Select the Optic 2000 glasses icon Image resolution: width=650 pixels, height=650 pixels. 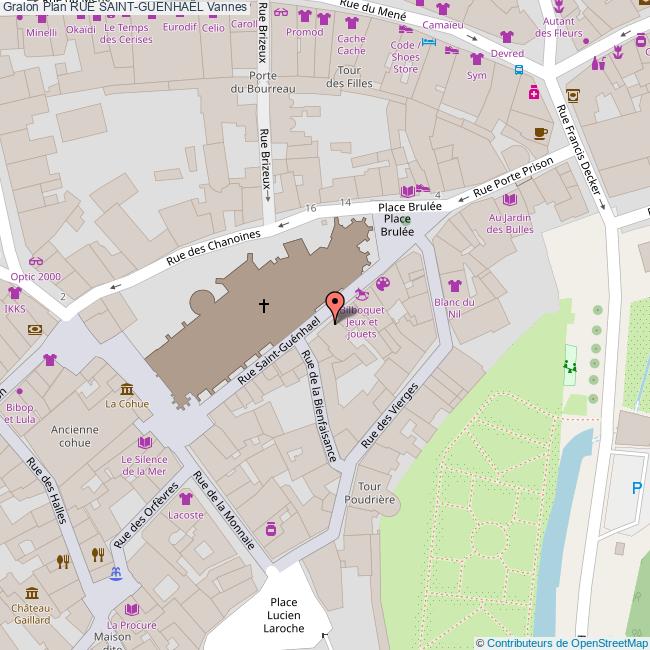[36, 260]
